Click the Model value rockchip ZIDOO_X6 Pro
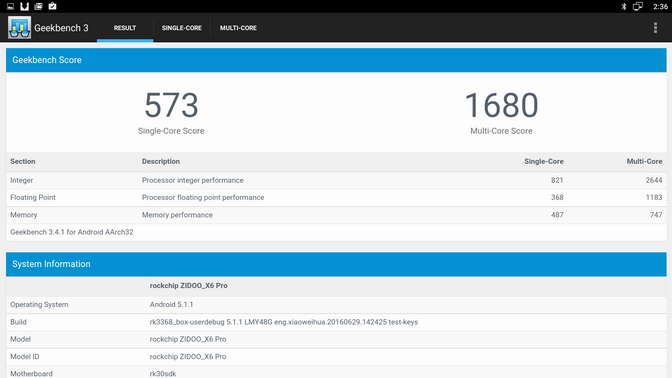 click(188, 339)
